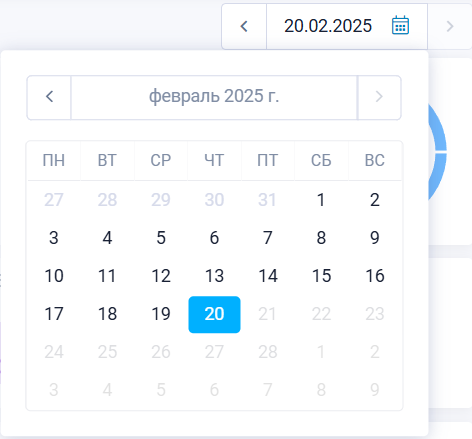Select grayed-out January 31 date
472x439 pixels.
coord(268,200)
